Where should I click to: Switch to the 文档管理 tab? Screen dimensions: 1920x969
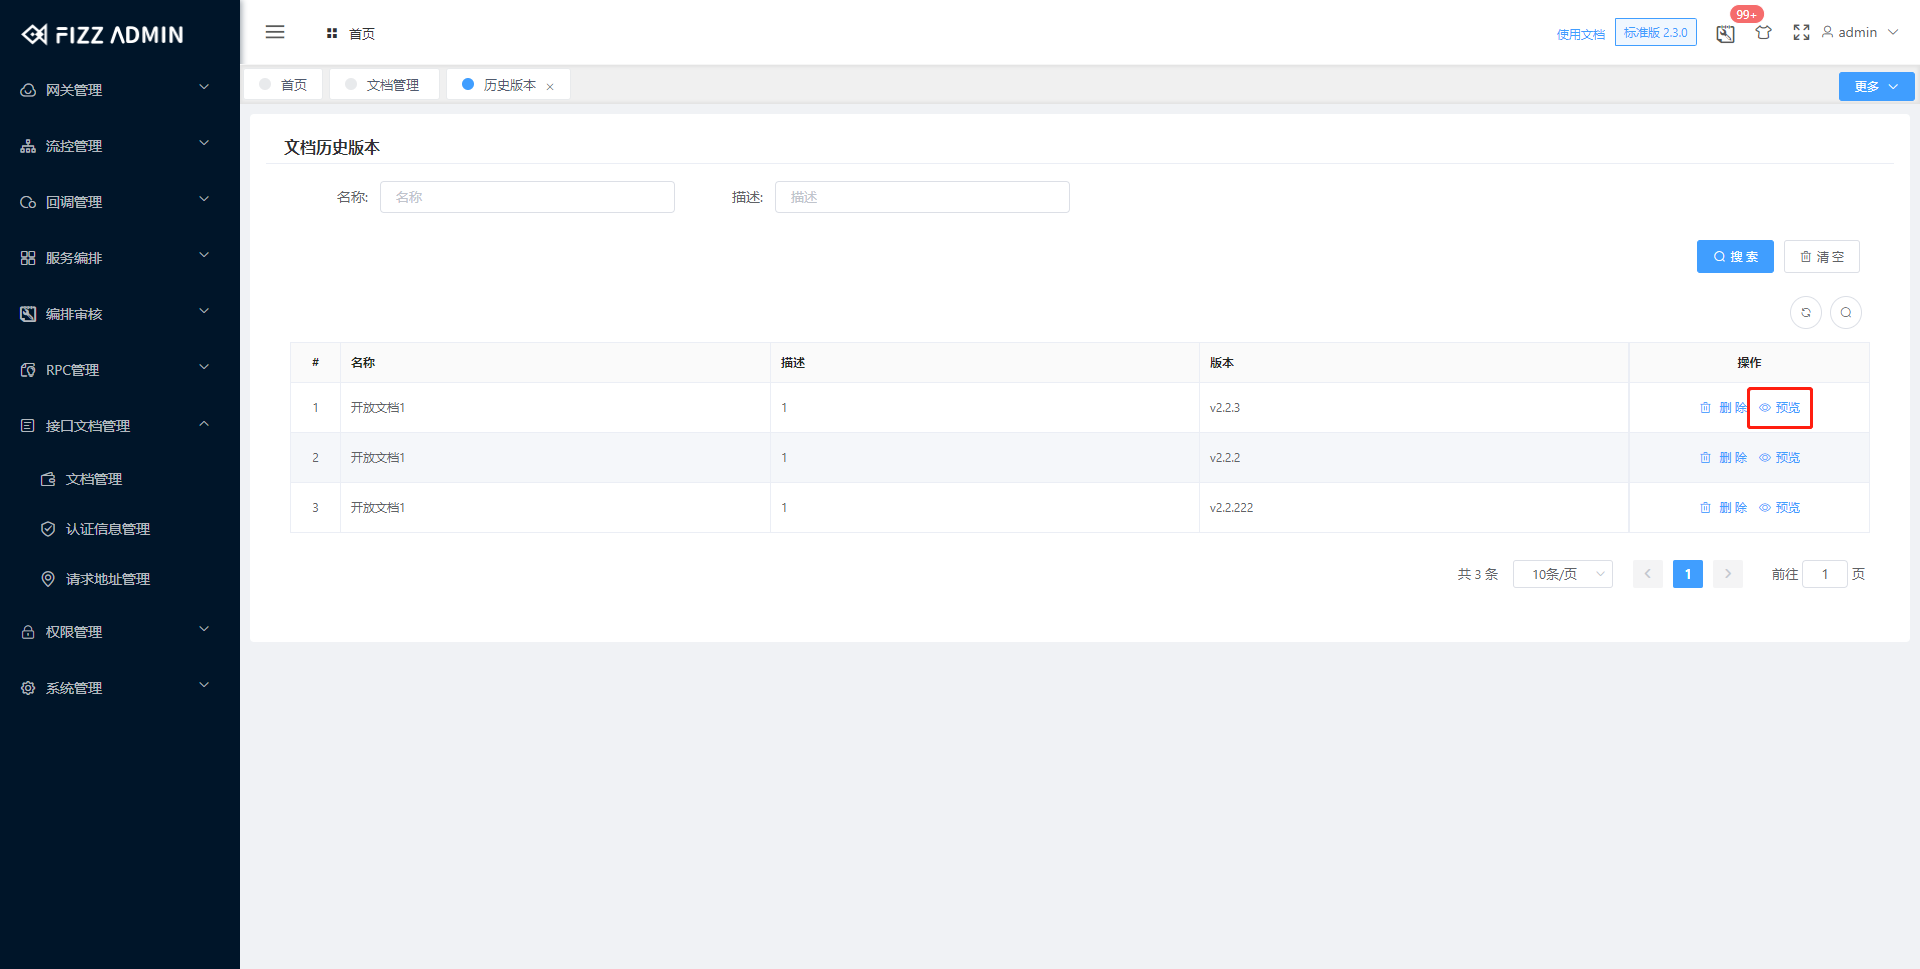point(392,84)
